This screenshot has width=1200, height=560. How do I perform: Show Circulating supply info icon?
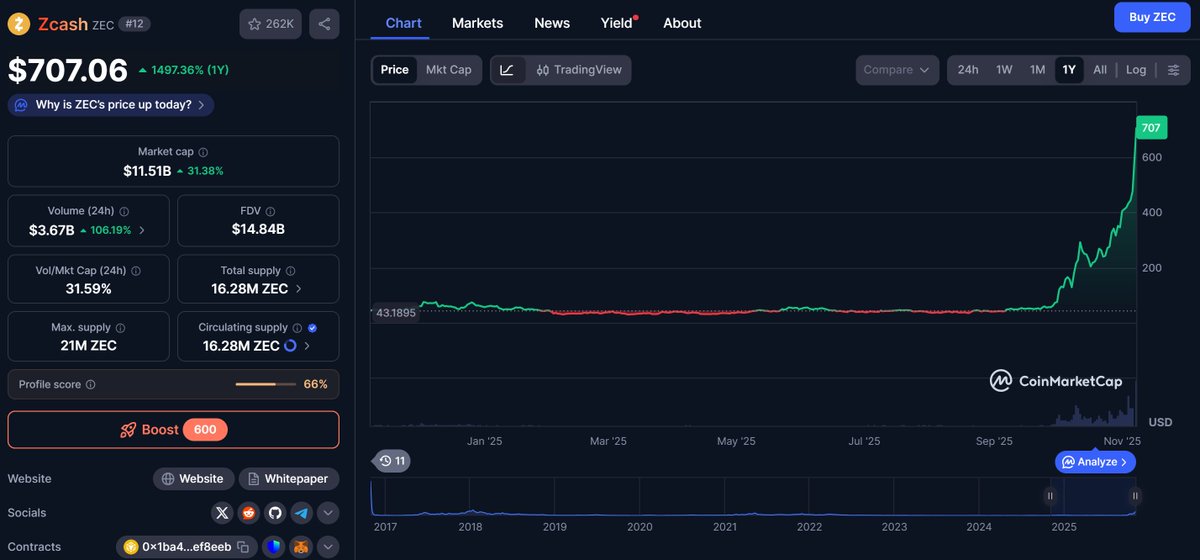coord(297,328)
